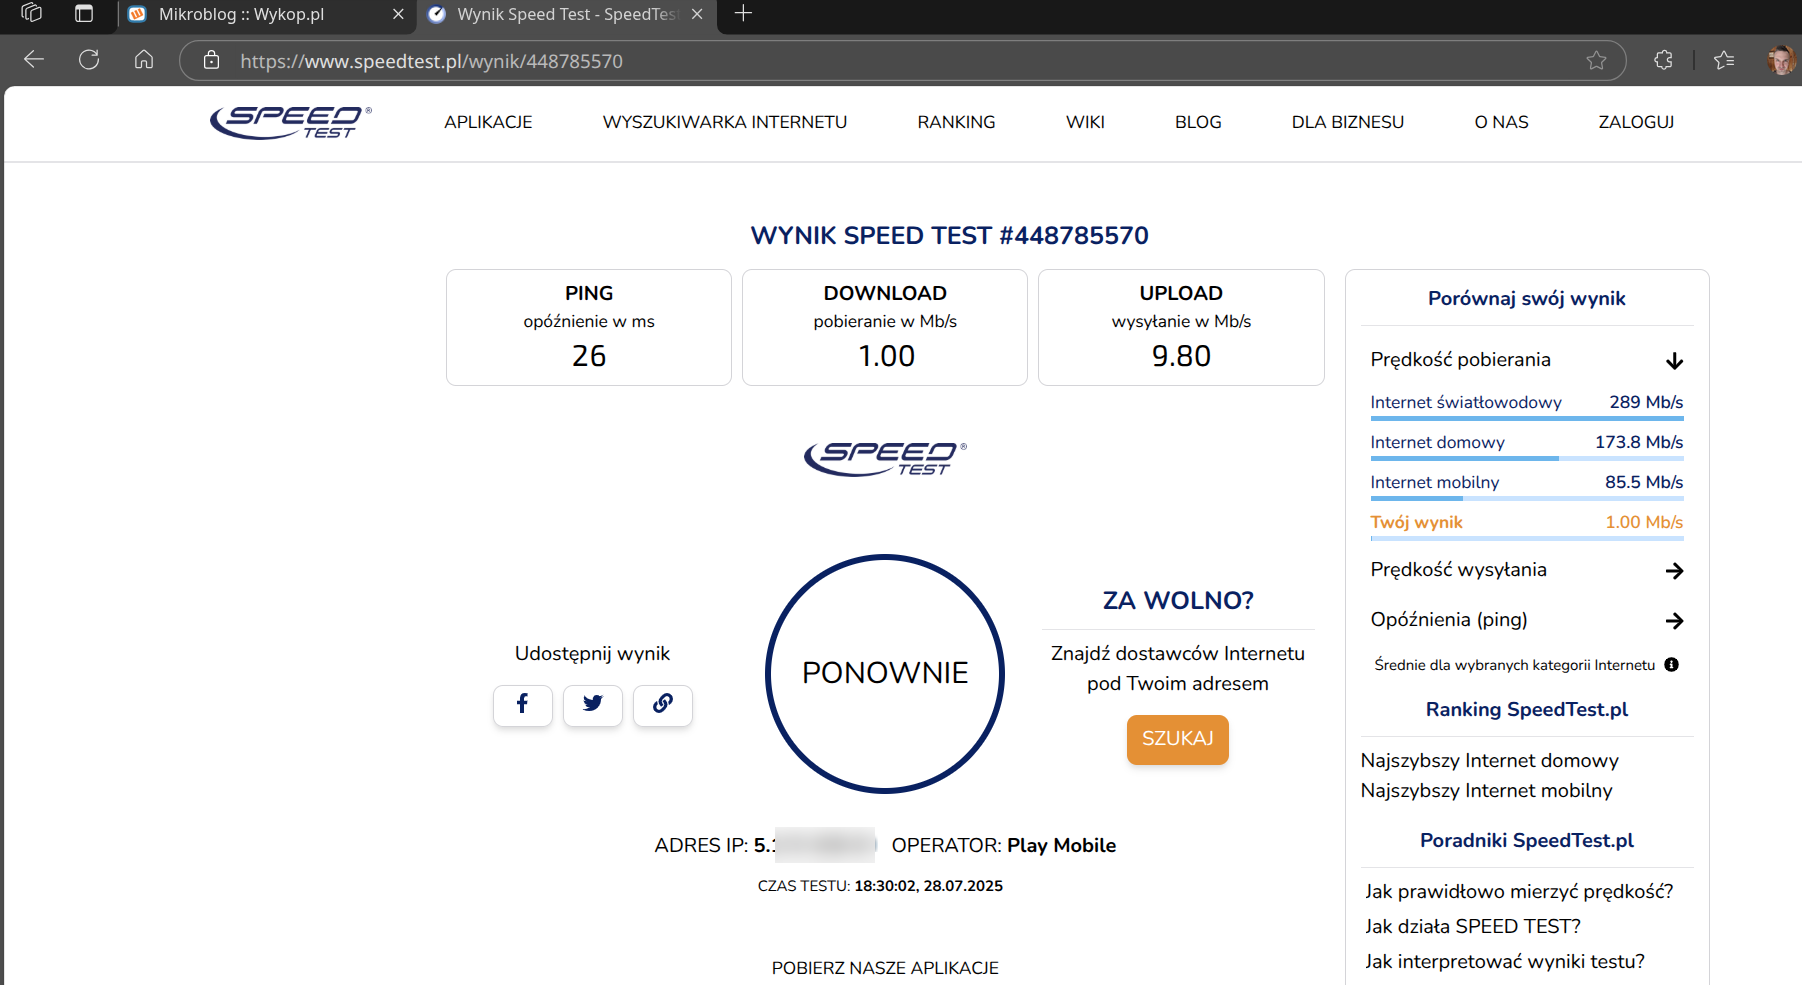Click the URL address bar

[x=900, y=61]
